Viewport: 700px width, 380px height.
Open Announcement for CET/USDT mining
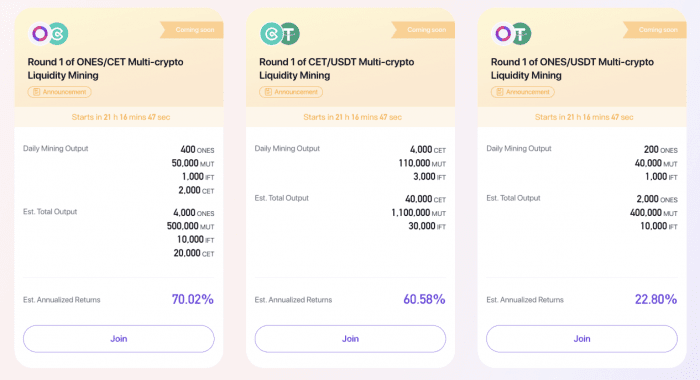point(291,92)
